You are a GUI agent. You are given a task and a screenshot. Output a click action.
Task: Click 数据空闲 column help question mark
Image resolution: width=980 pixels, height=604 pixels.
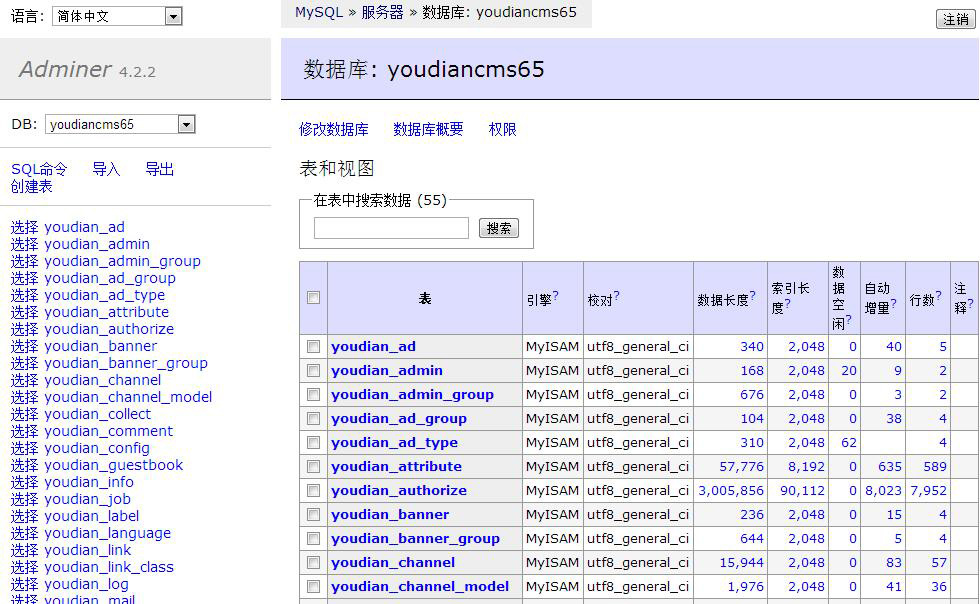(848, 319)
